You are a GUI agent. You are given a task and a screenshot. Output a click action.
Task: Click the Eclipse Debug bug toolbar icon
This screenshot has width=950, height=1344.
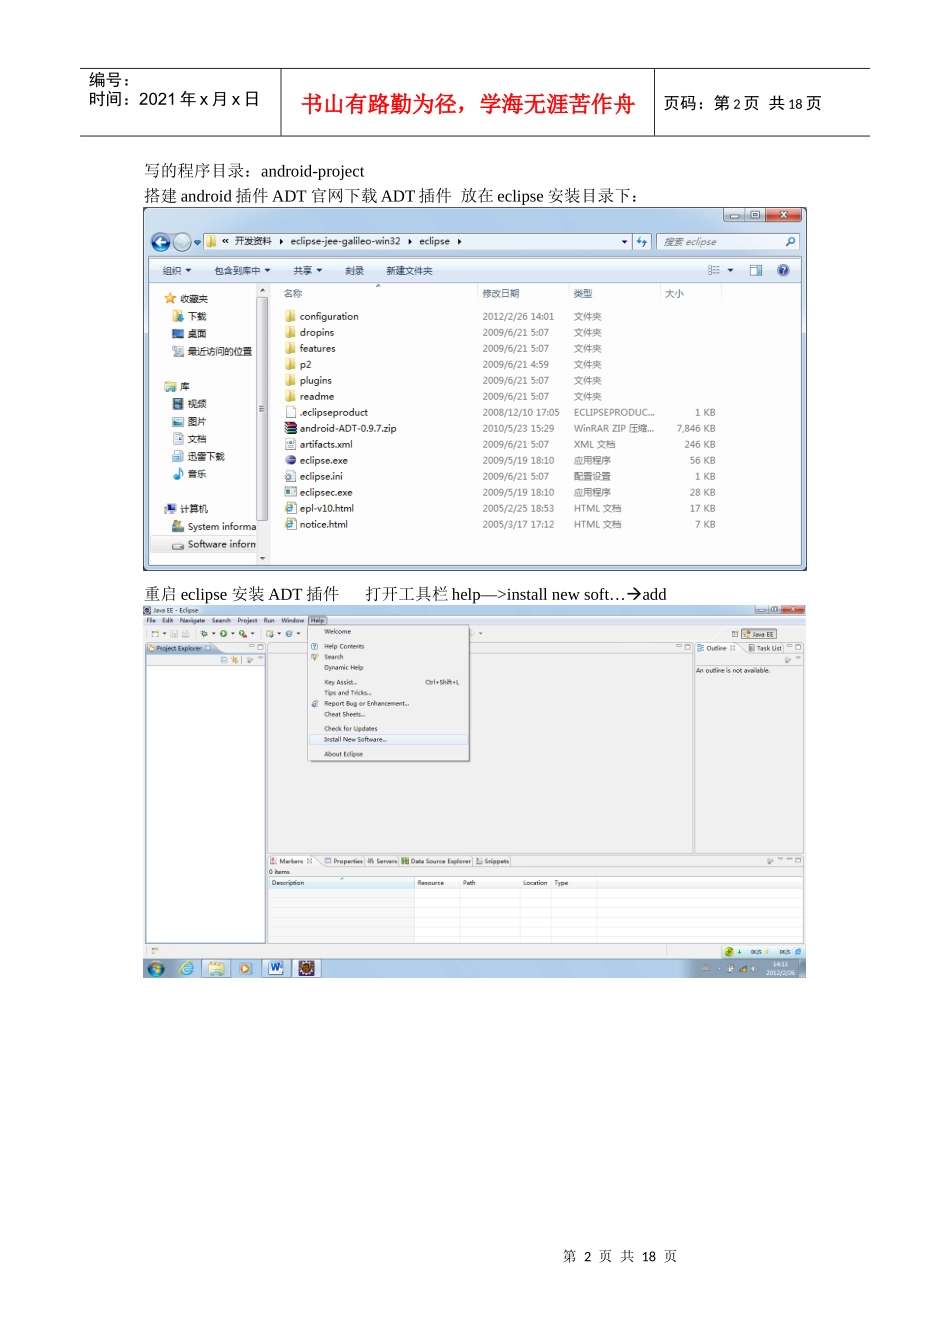204,634
